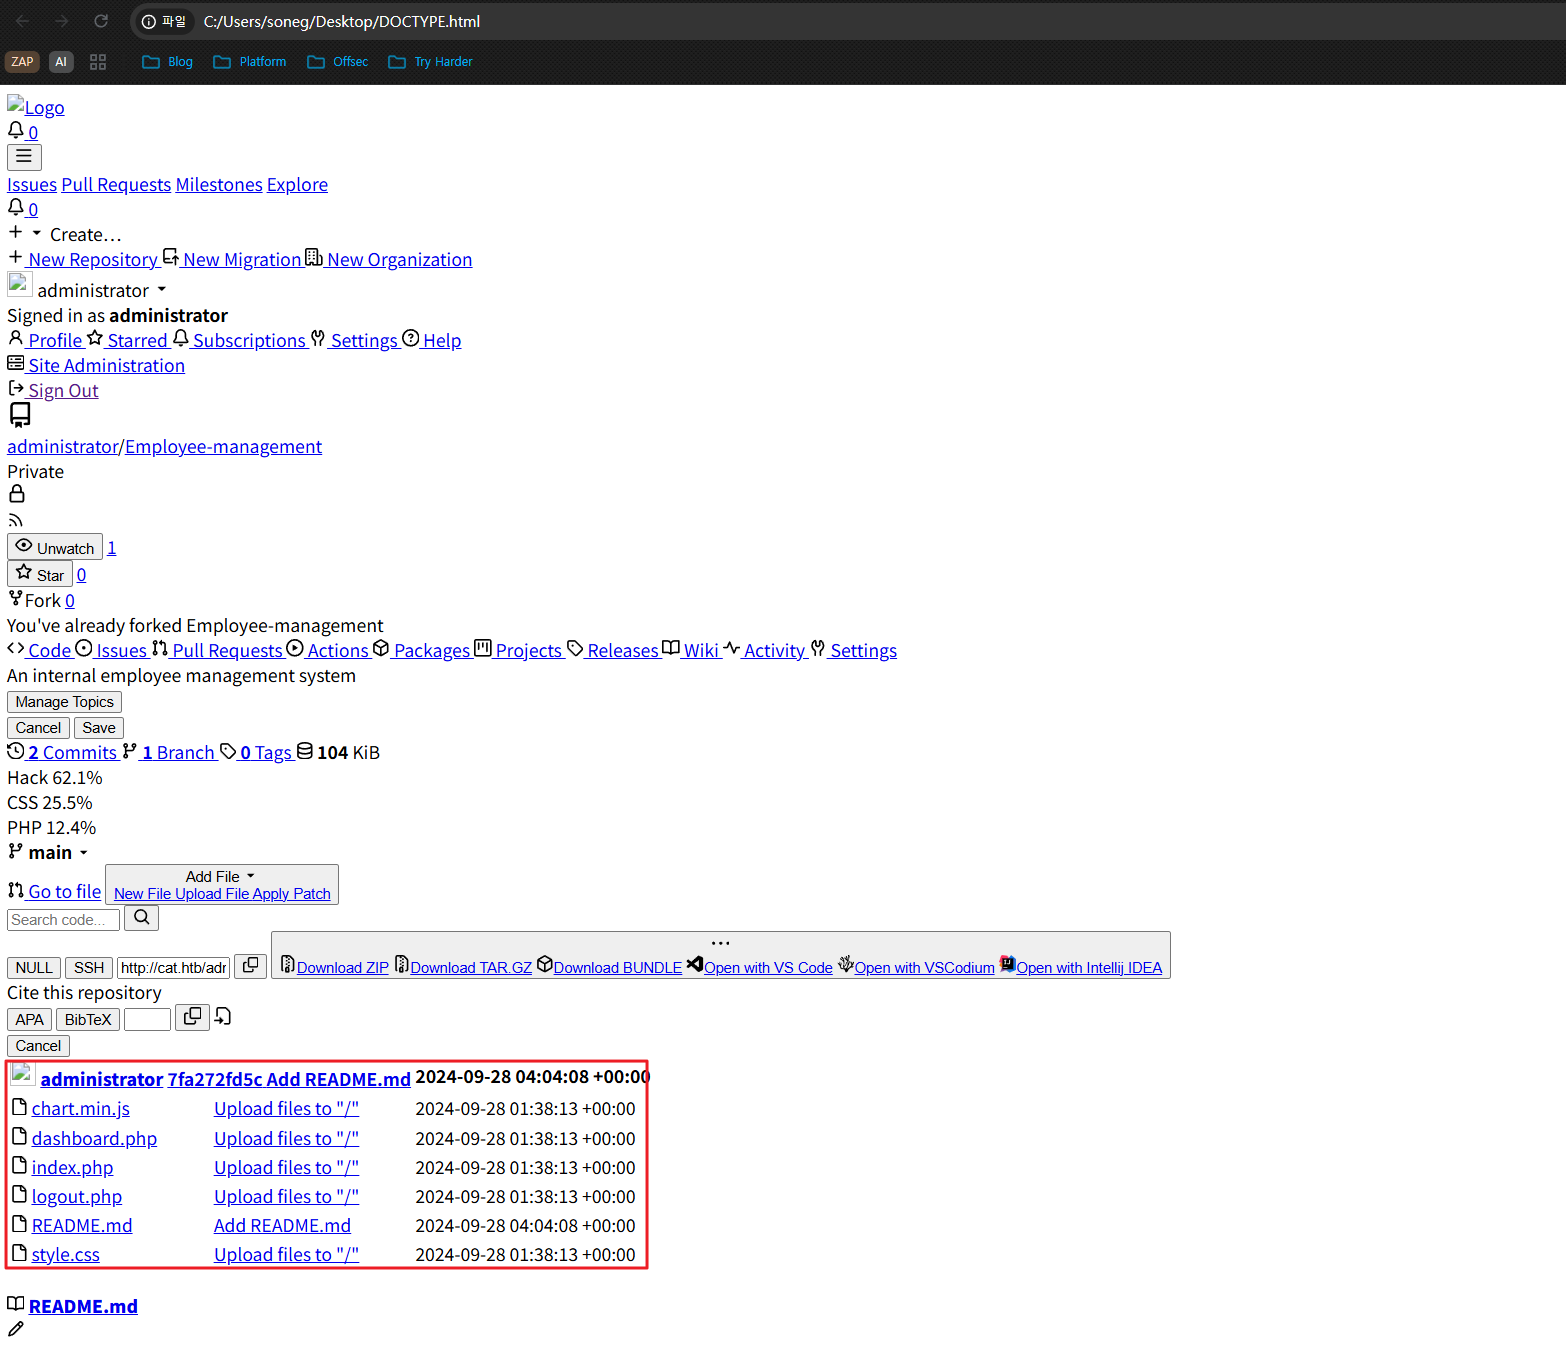
Task: Click the hamburger menu icon button
Action: 24,157
